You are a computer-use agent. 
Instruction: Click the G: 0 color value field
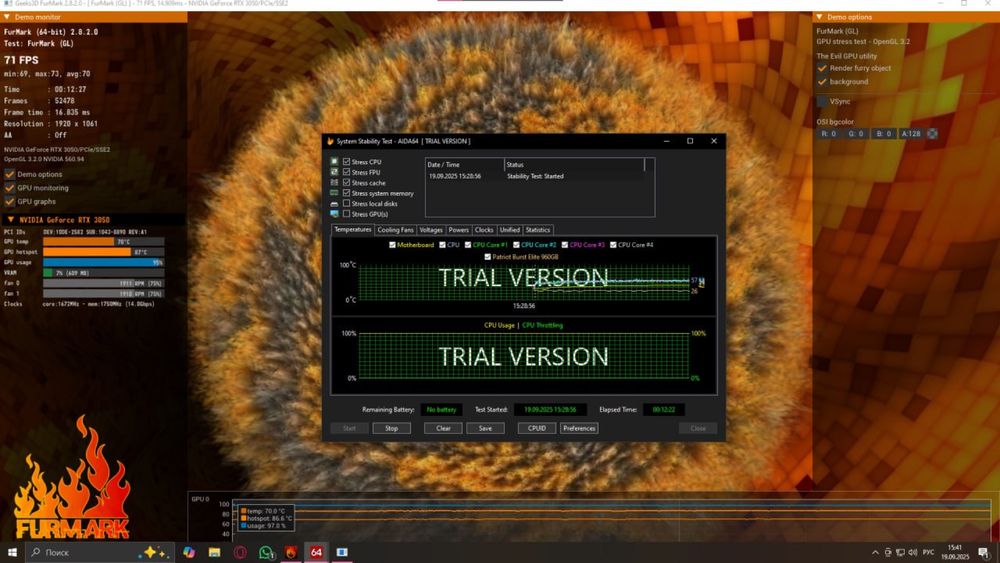[856, 134]
